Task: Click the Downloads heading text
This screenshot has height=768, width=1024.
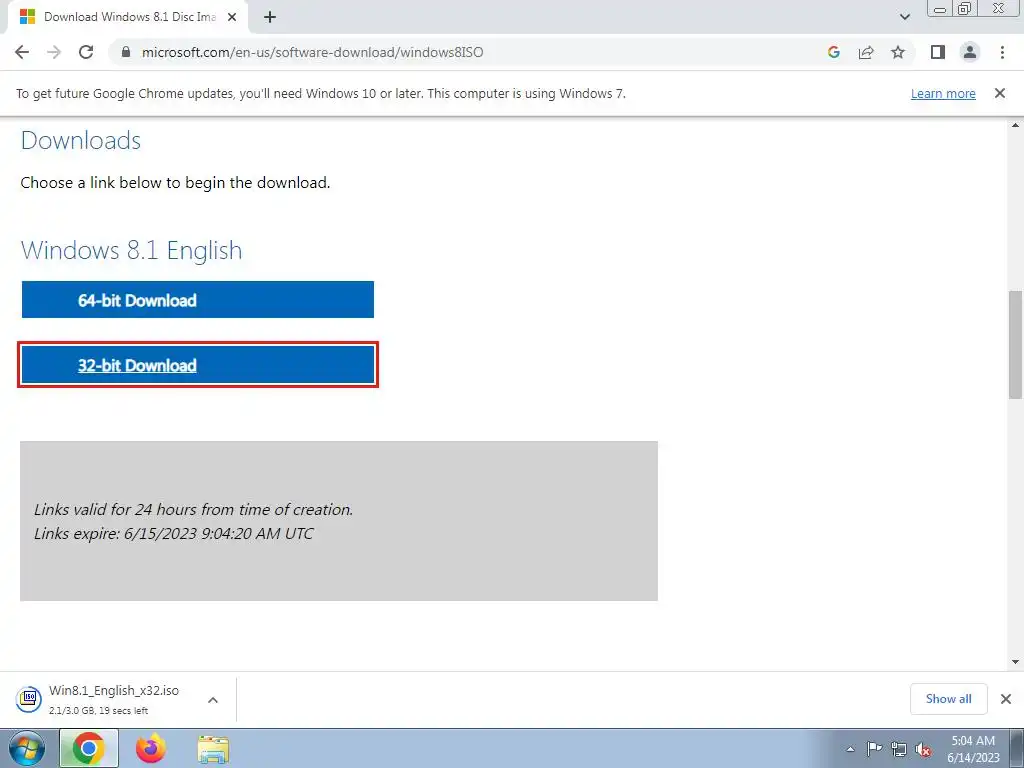Action: (x=81, y=140)
